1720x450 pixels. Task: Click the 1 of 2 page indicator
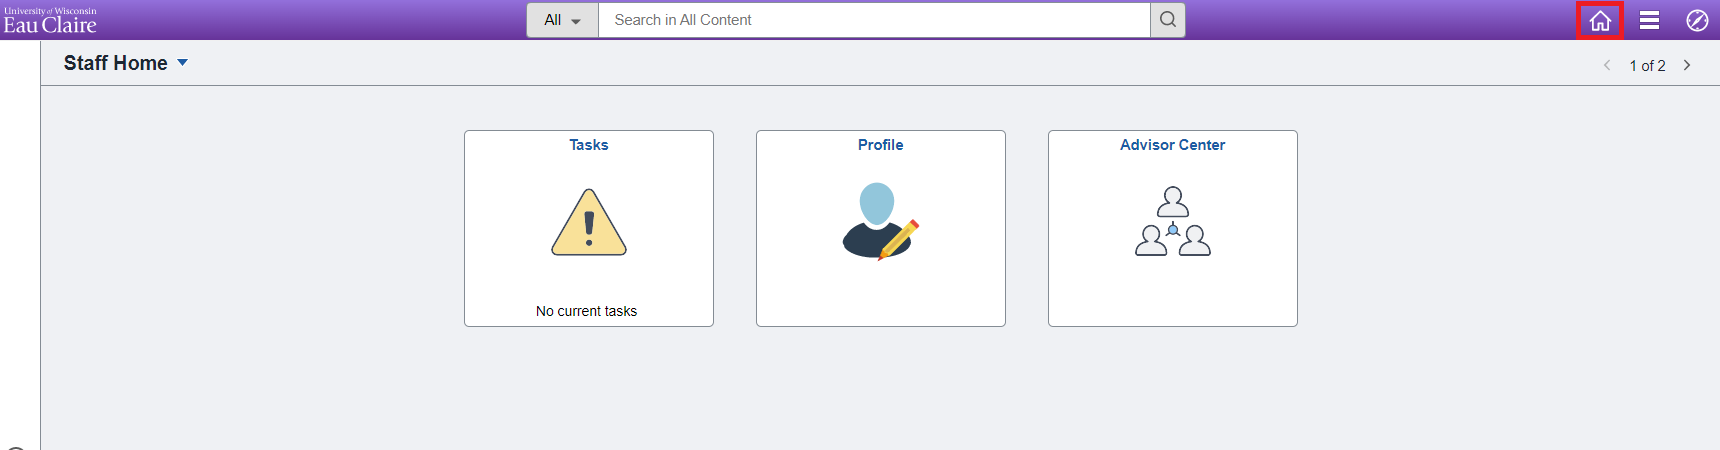1647,65
